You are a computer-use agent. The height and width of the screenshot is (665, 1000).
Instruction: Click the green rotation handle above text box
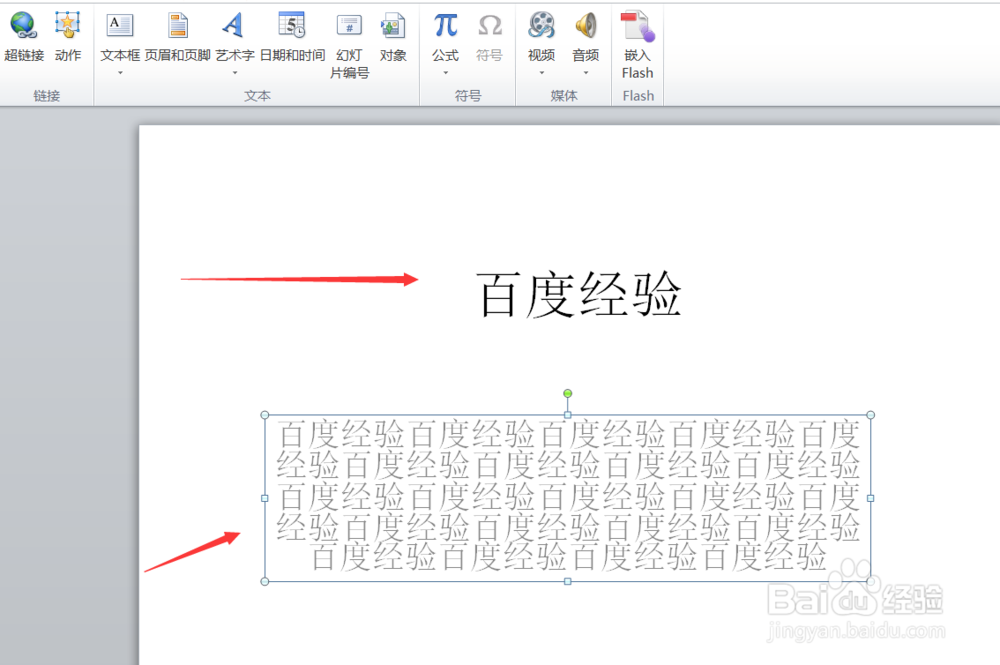[568, 393]
